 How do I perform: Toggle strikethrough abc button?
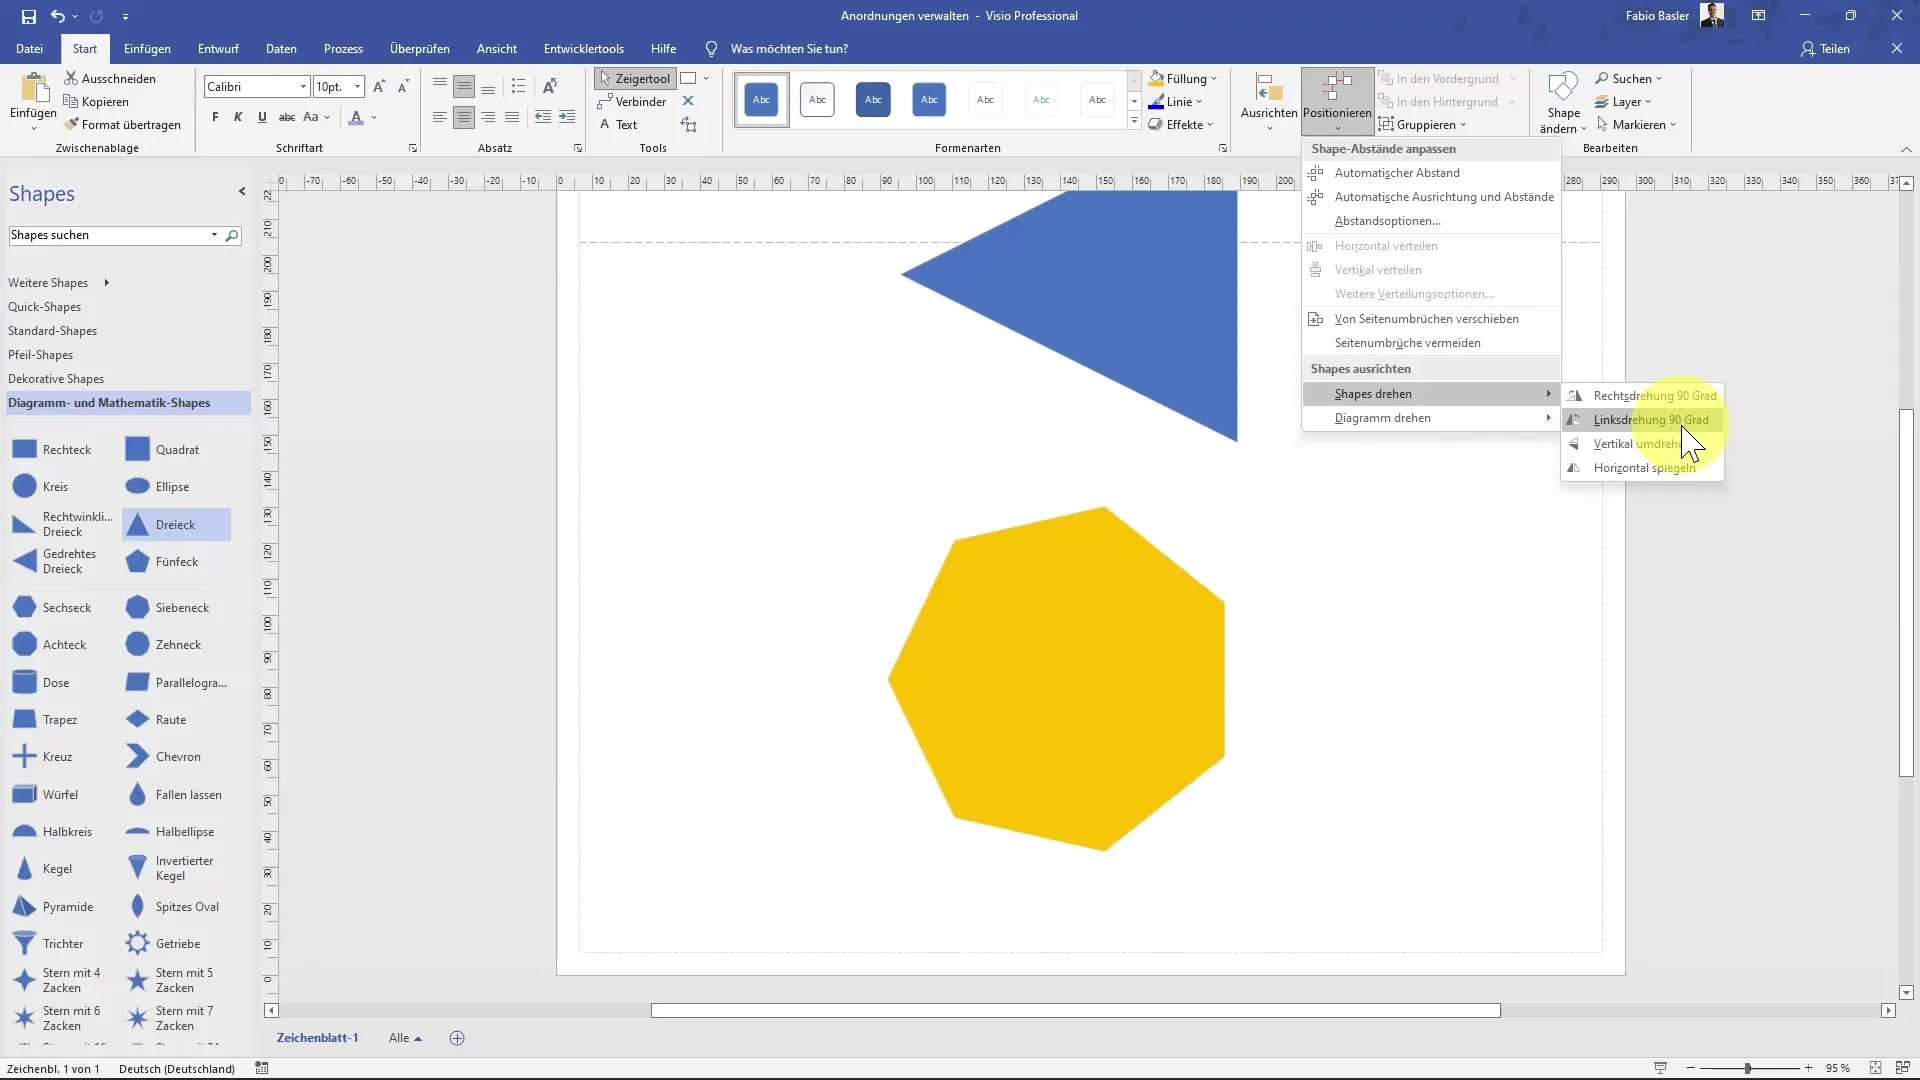pos(286,117)
